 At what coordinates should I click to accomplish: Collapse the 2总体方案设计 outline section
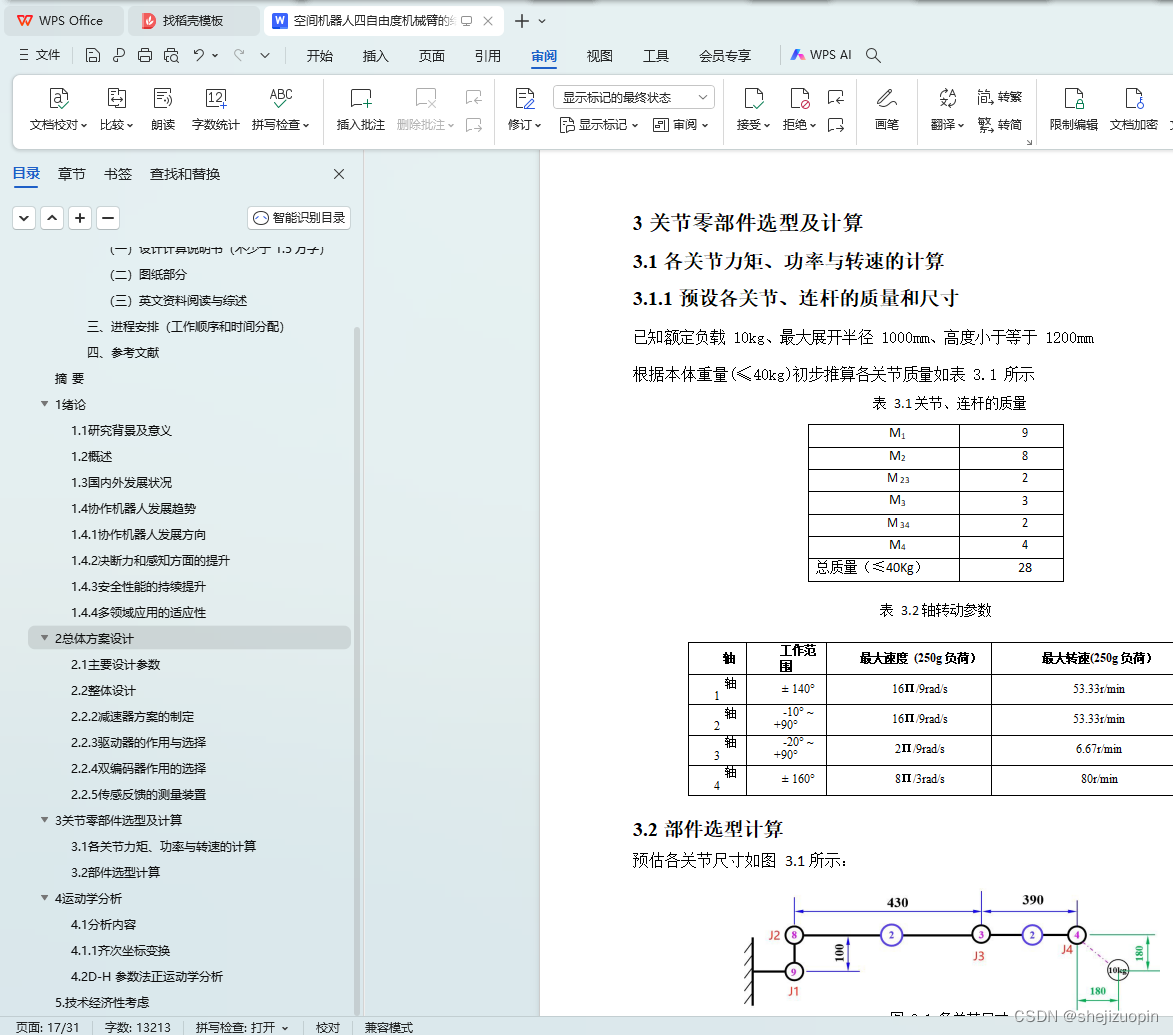click(x=44, y=638)
